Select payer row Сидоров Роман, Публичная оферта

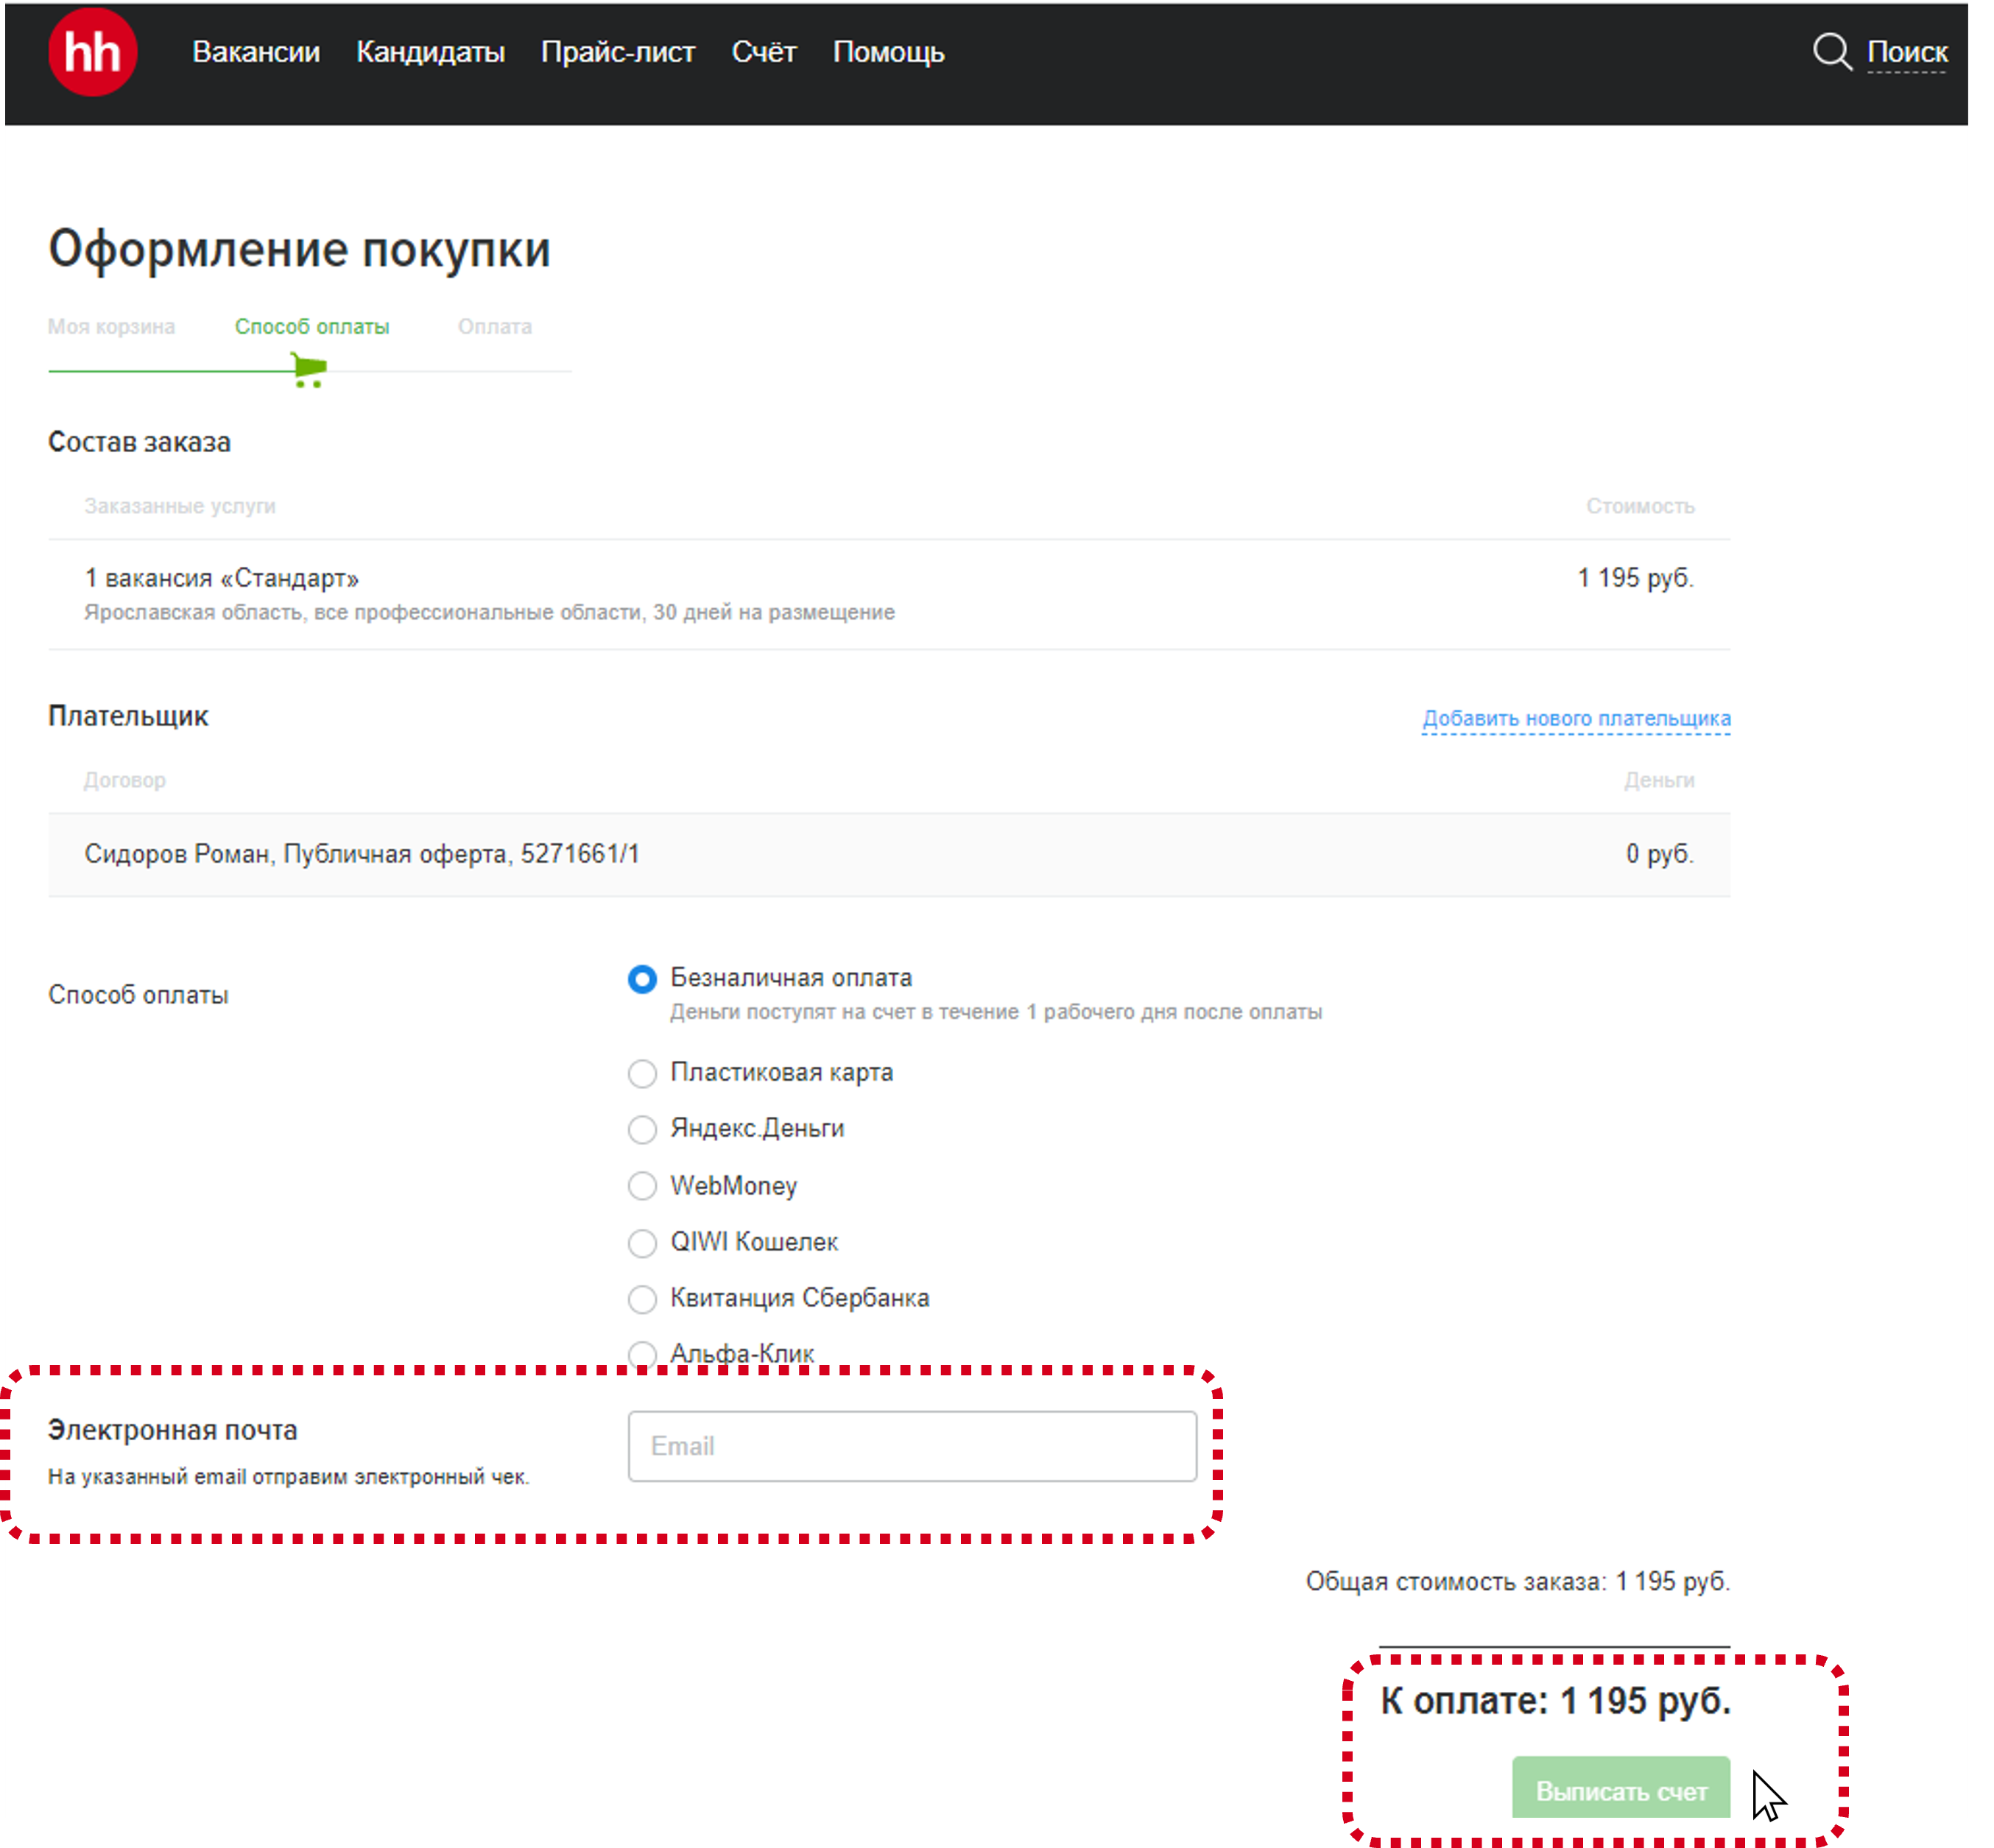[x=889, y=854]
